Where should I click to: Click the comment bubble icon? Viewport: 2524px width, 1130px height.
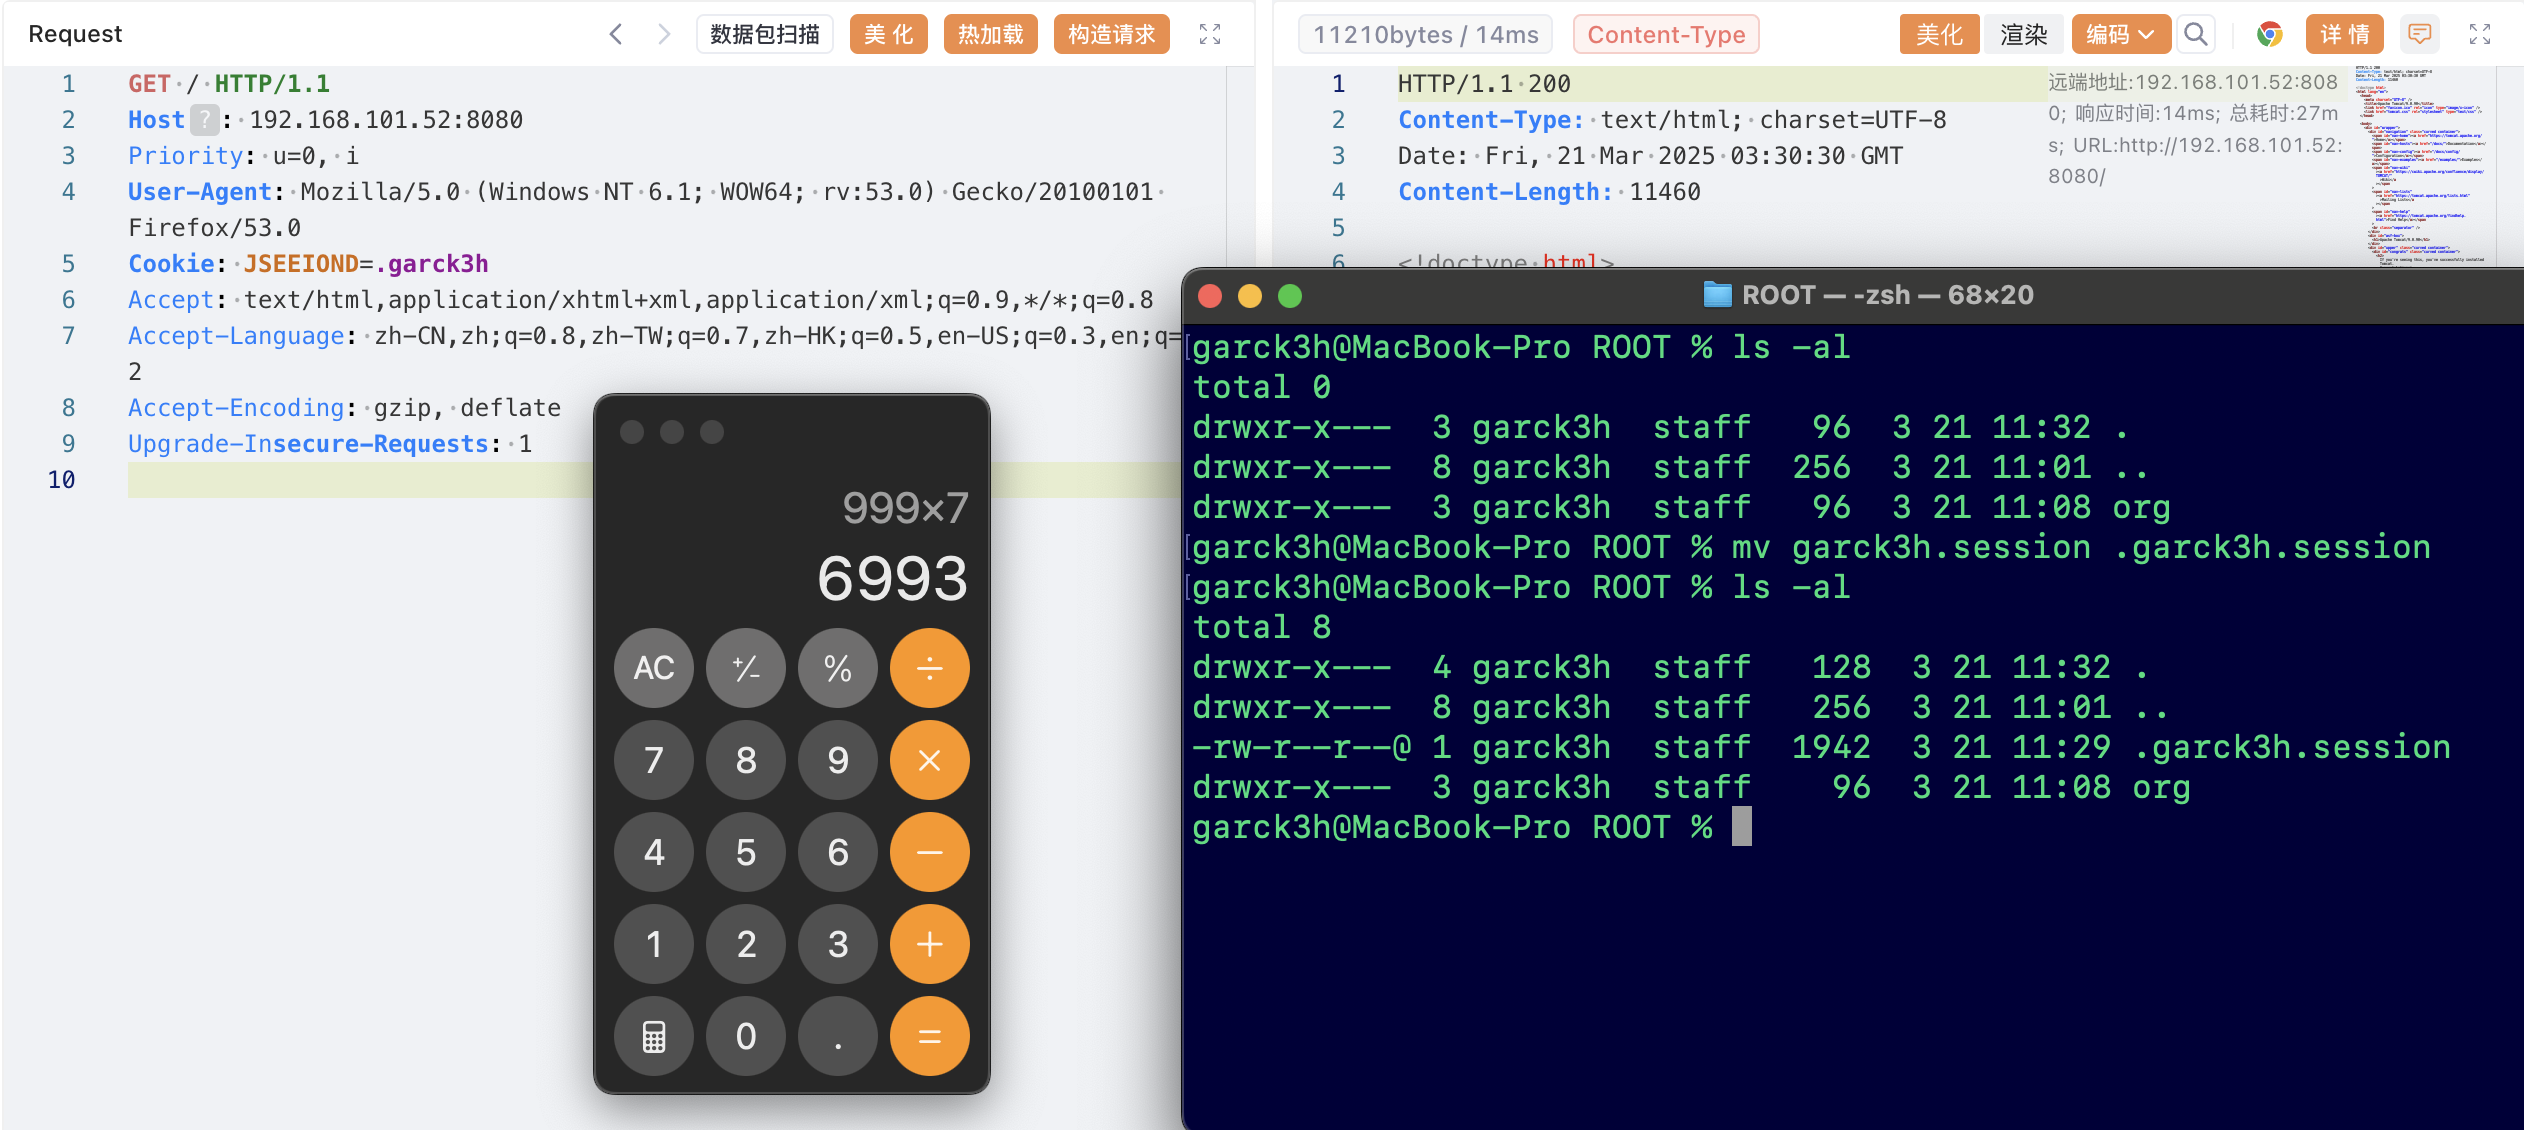click(x=2420, y=34)
